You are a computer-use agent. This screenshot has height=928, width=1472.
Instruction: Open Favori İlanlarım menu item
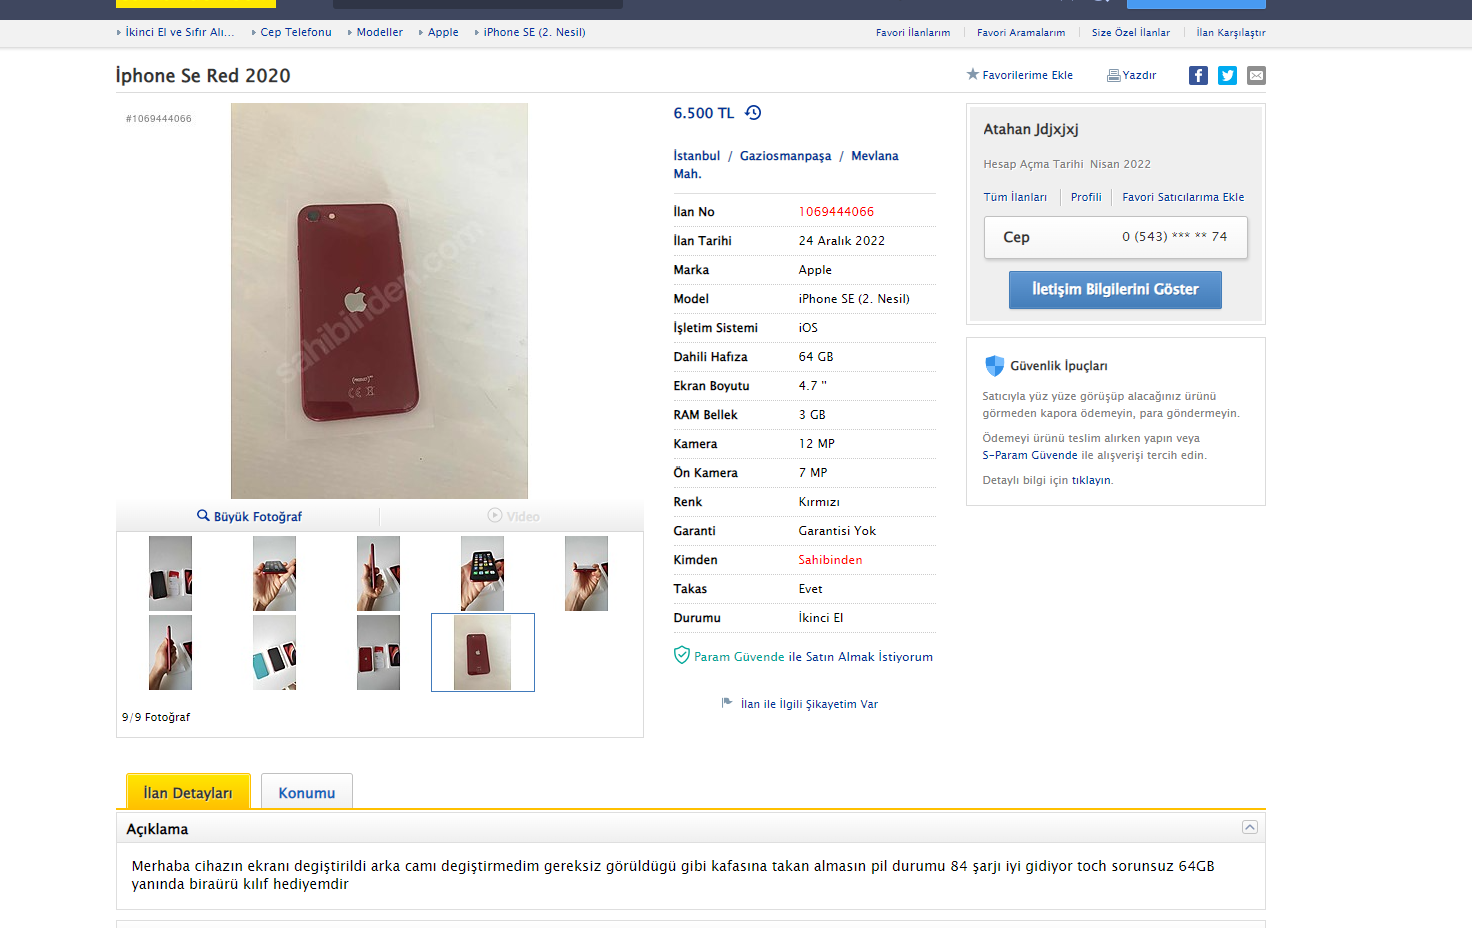pyautogui.click(x=913, y=32)
